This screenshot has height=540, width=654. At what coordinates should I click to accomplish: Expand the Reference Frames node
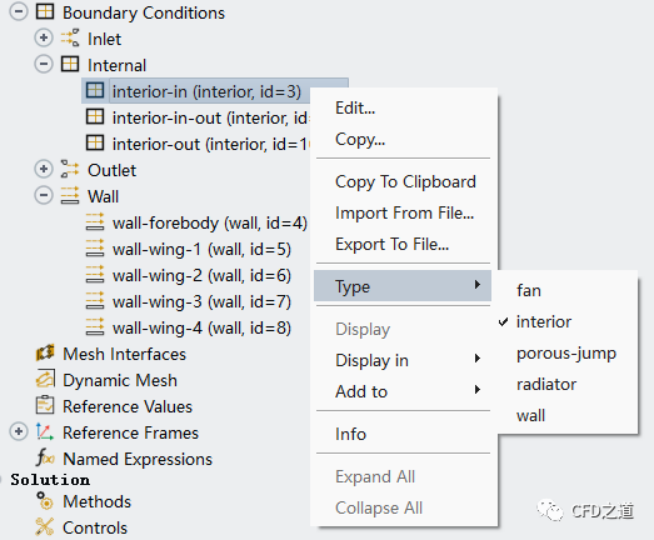pos(18,433)
